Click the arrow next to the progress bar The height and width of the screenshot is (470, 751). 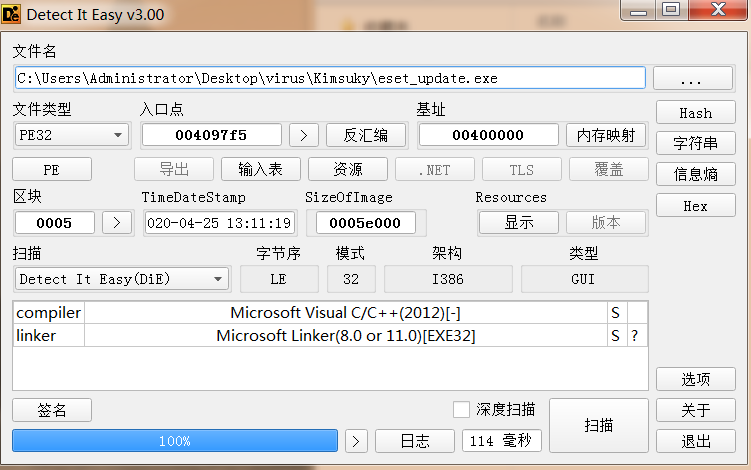355,441
